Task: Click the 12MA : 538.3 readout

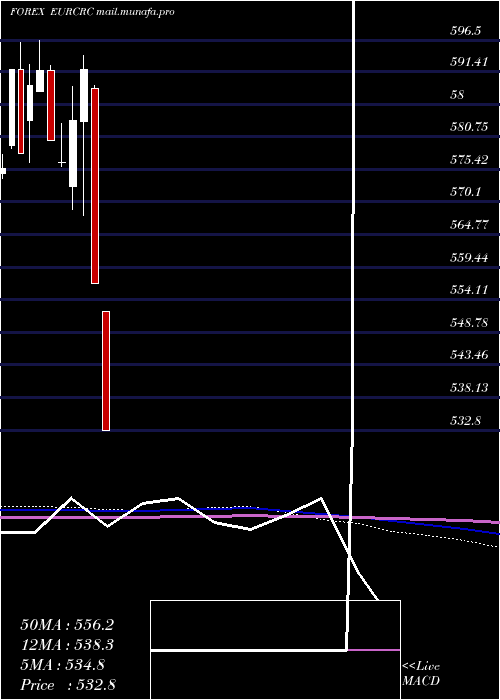Action: (x=67, y=645)
